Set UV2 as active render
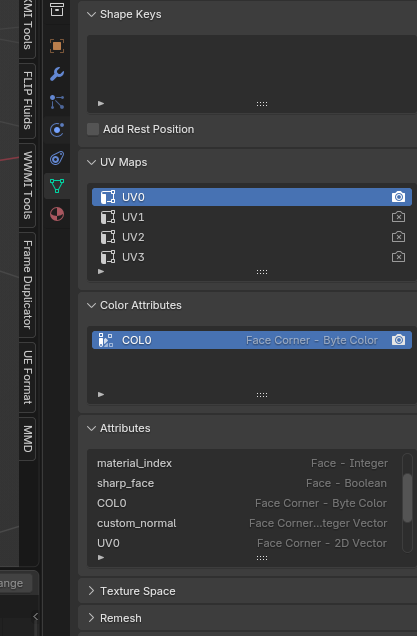Viewport: 417px width, 636px height. pyautogui.click(x=398, y=236)
